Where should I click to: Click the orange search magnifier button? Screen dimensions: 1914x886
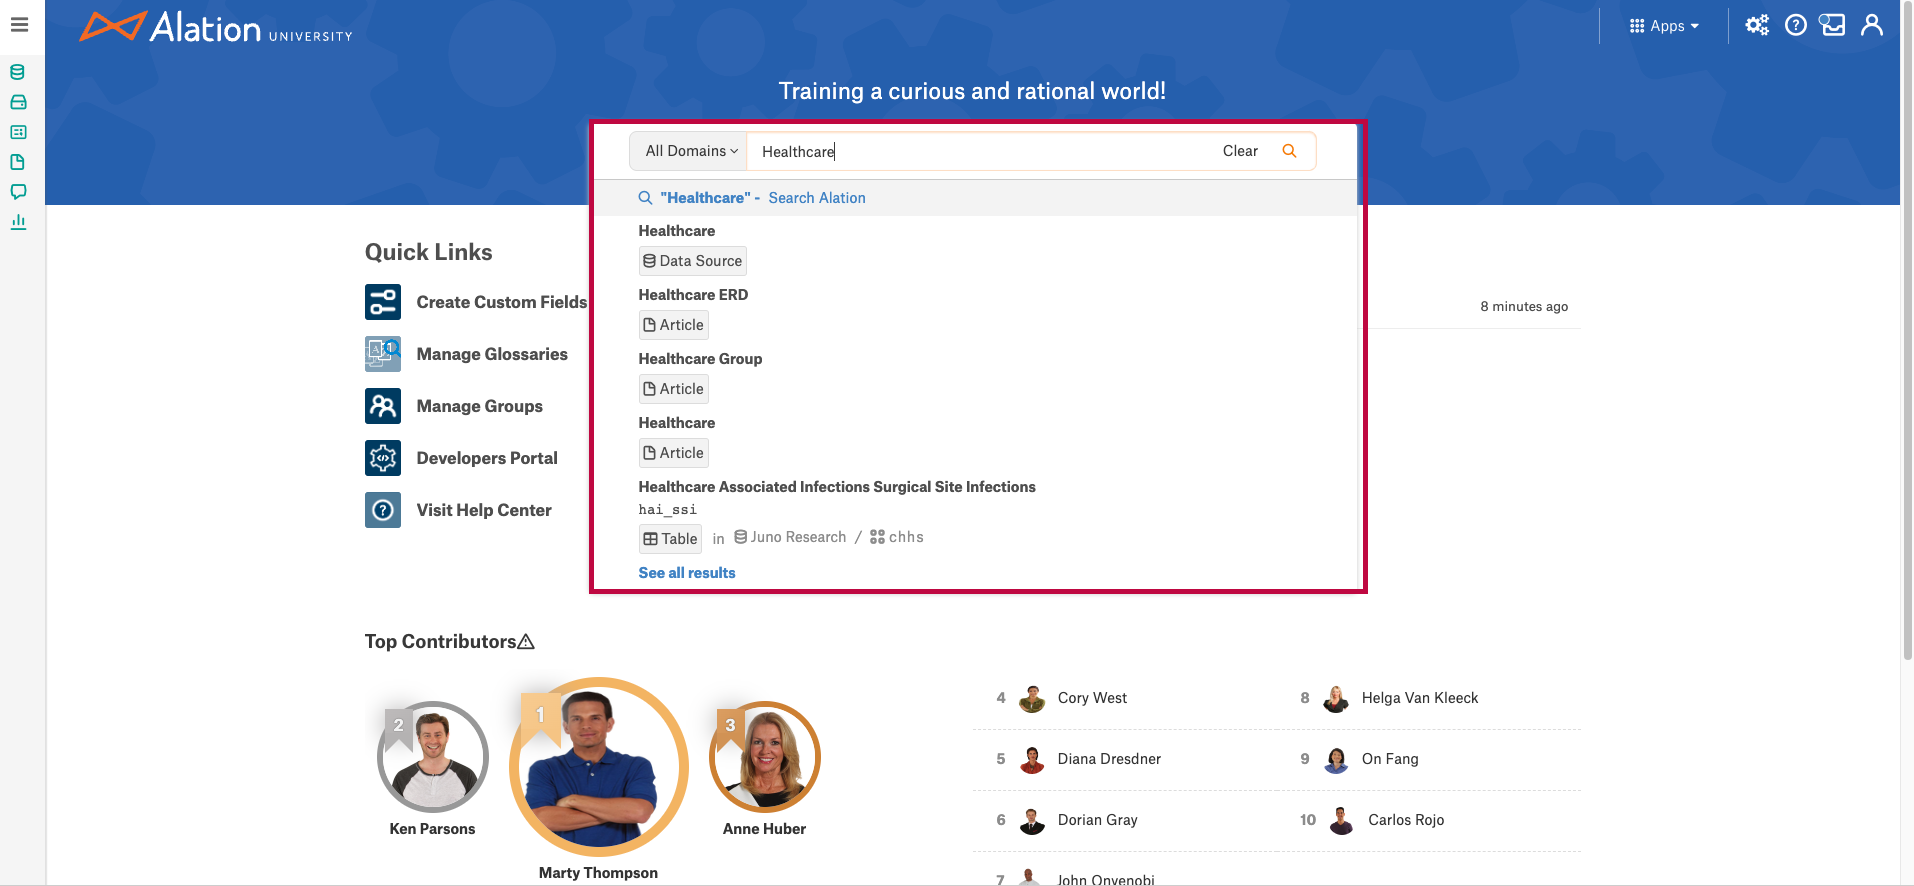pos(1289,151)
